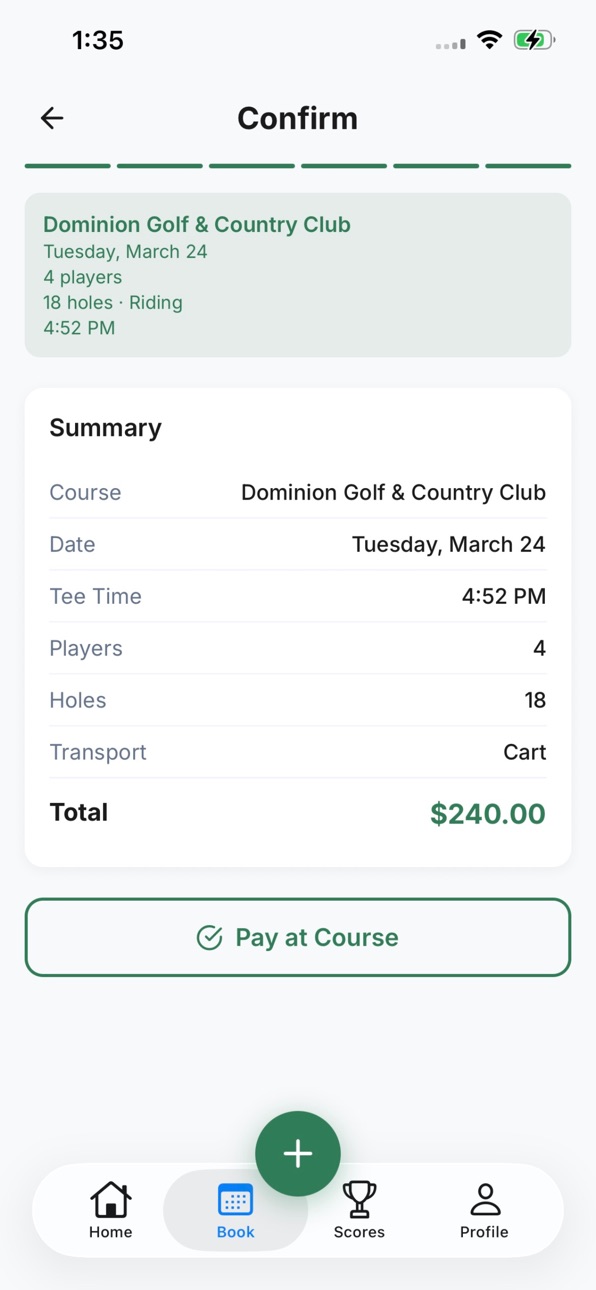The width and height of the screenshot is (596, 1290).
Task: Select the Book calendar tab
Action: [235, 1210]
